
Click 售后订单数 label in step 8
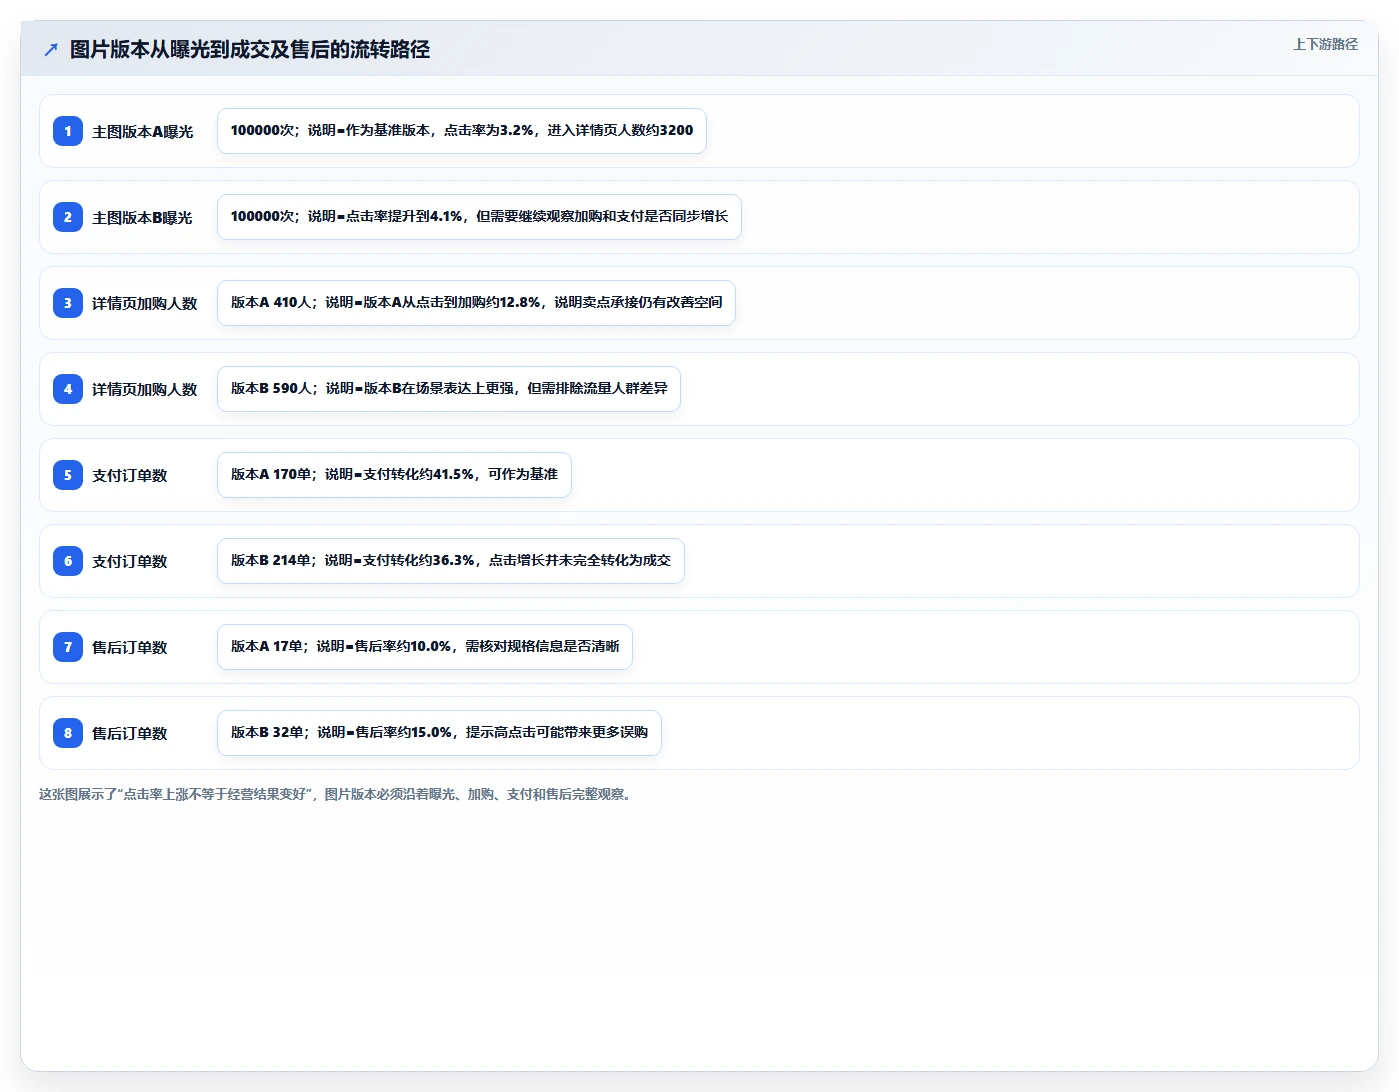click(x=130, y=734)
